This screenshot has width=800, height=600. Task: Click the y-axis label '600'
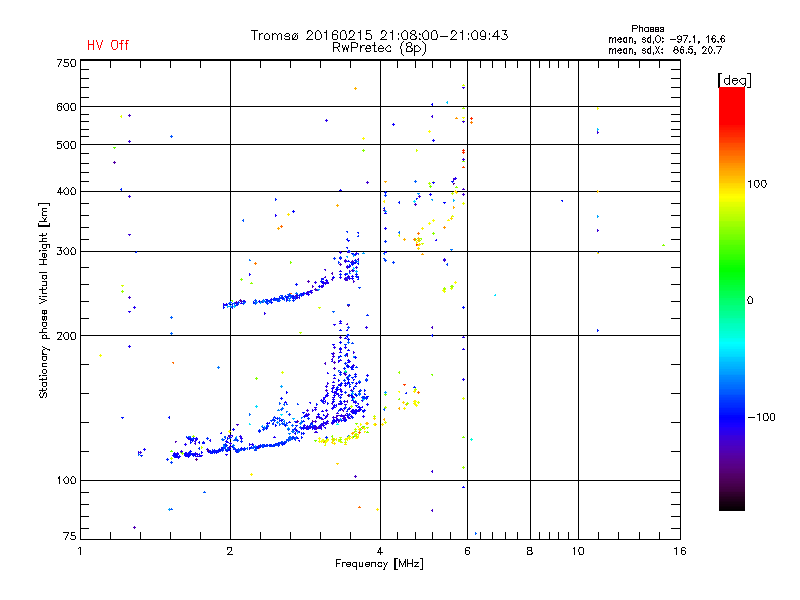(66, 107)
